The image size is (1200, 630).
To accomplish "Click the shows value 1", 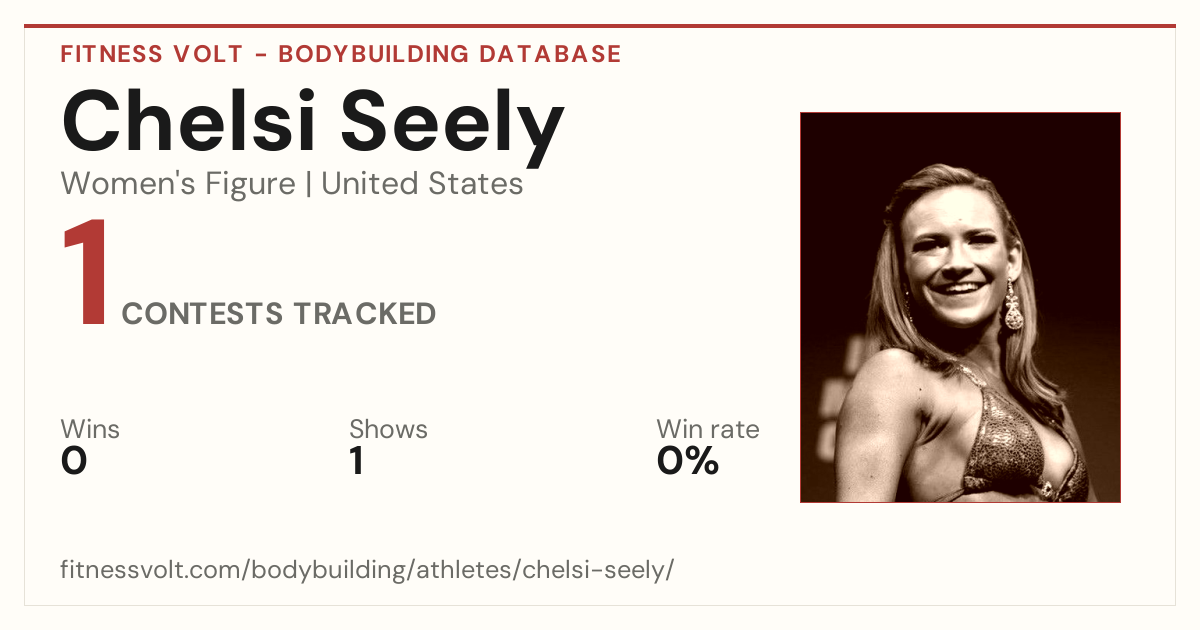I will pyautogui.click(x=356, y=461).
